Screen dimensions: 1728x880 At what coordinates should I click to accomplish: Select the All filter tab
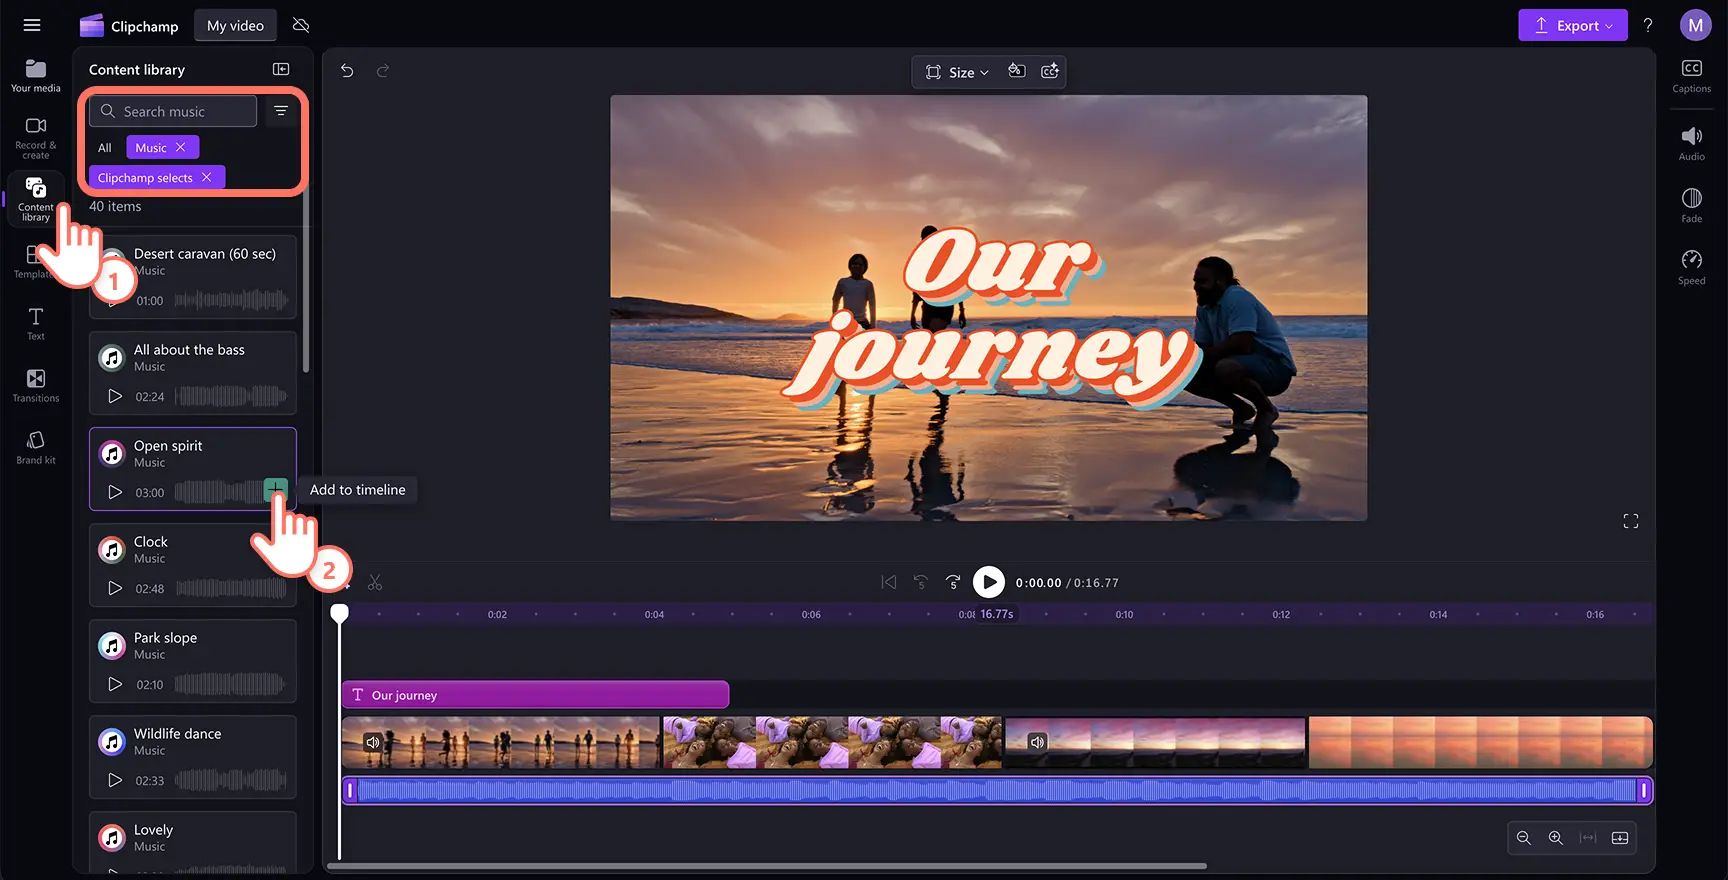point(105,148)
